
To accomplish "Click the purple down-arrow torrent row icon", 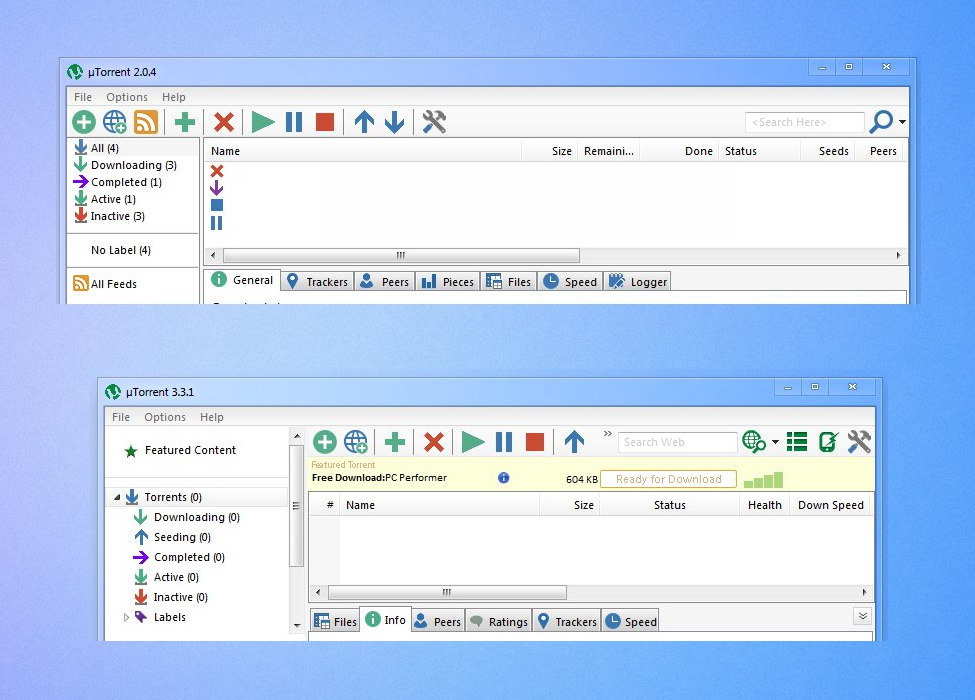I will click(216, 188).
